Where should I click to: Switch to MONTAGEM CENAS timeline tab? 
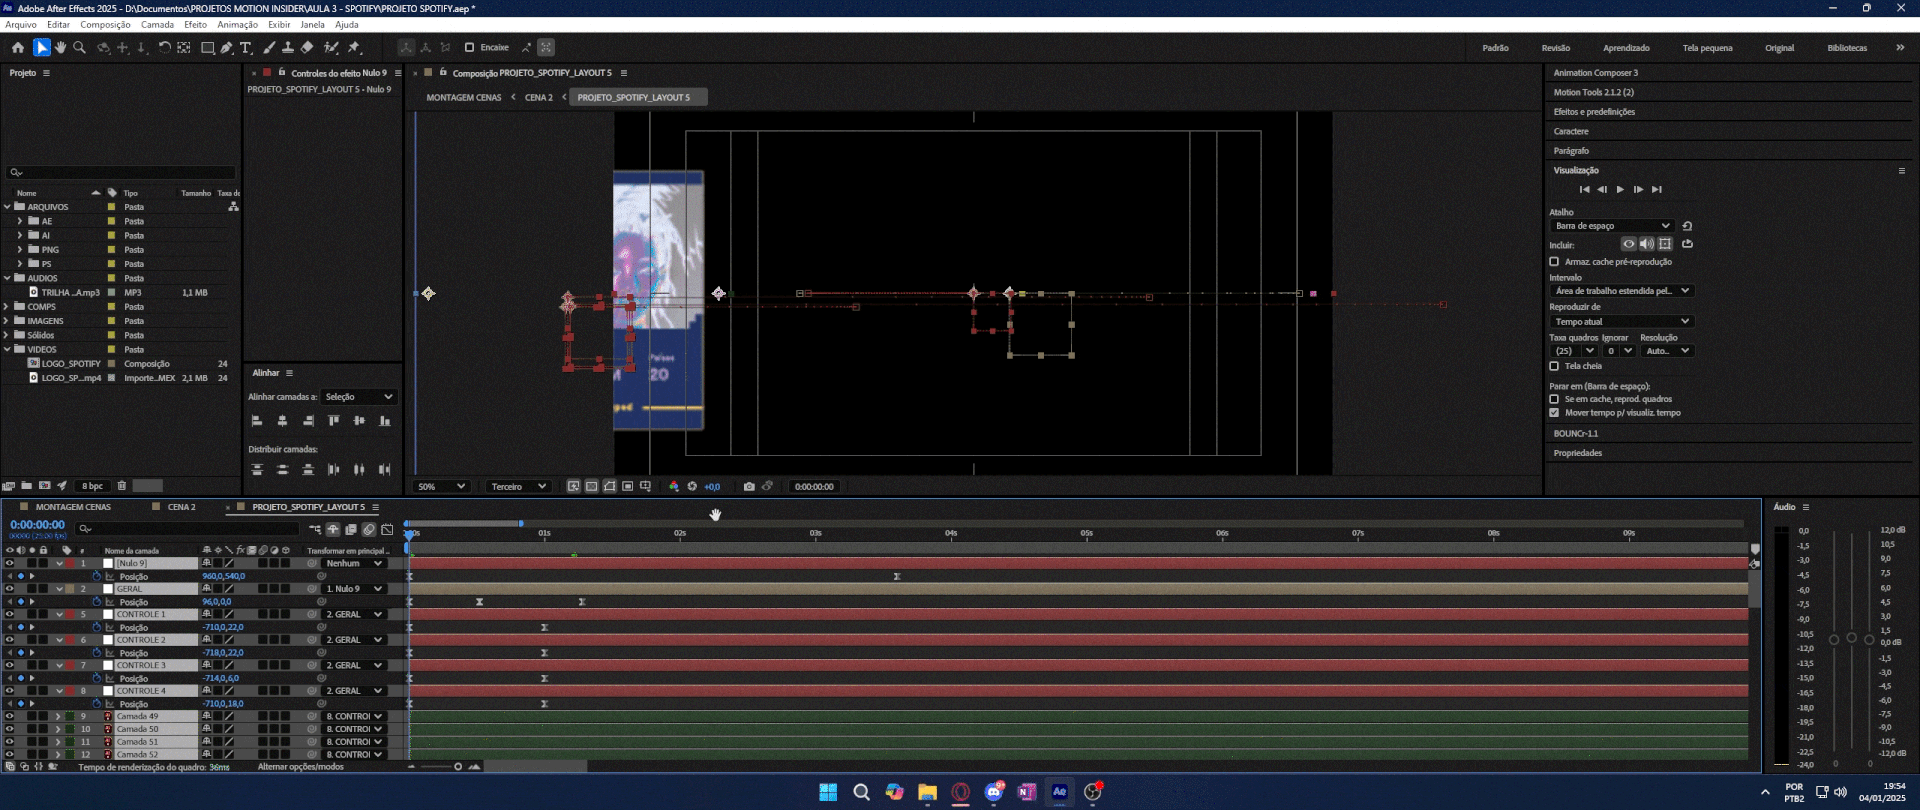click(73, 507)
